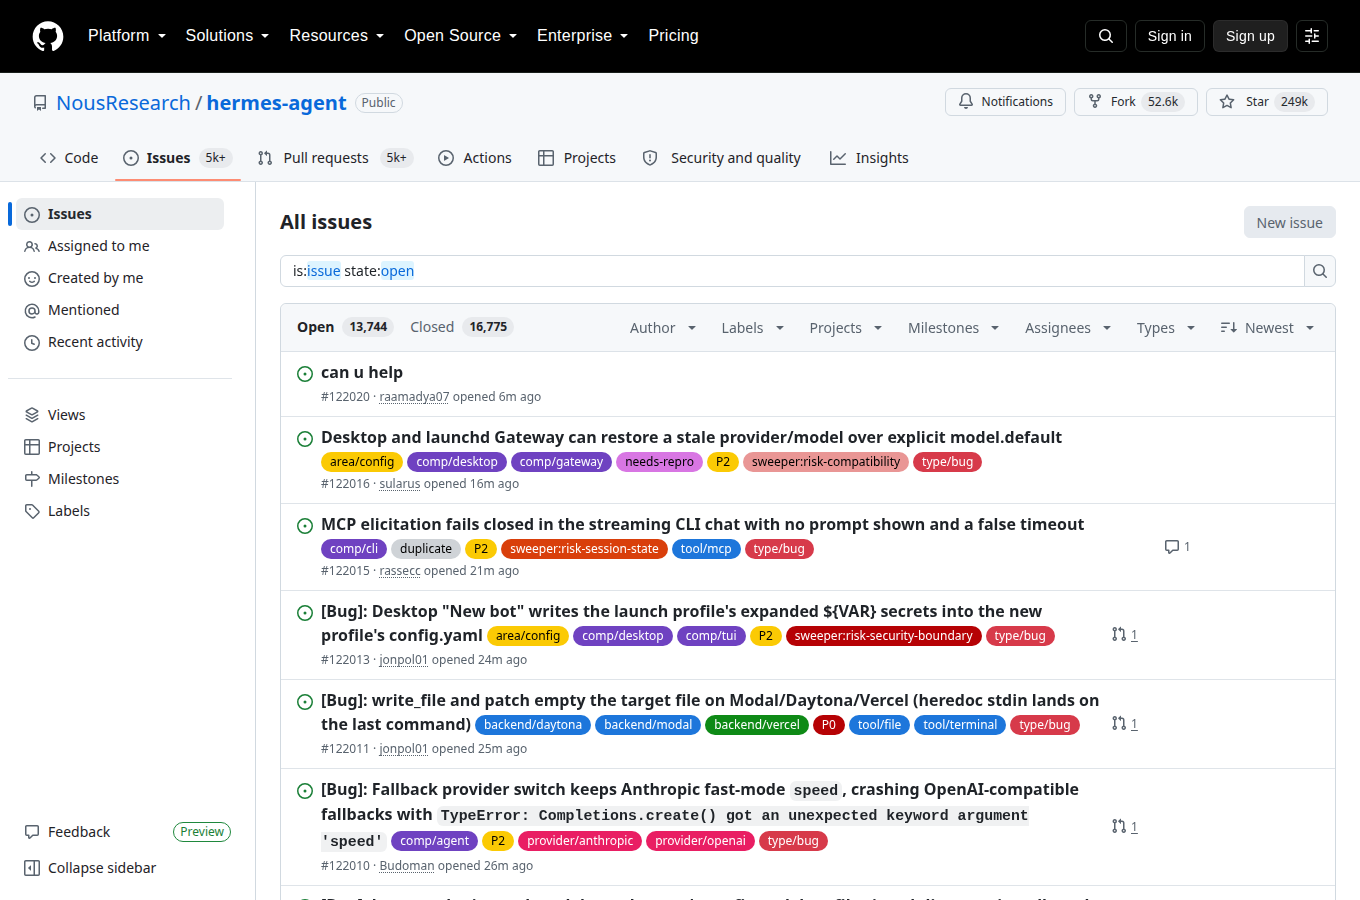
Task: Show Open issues count tab
Action: (343, 327)
